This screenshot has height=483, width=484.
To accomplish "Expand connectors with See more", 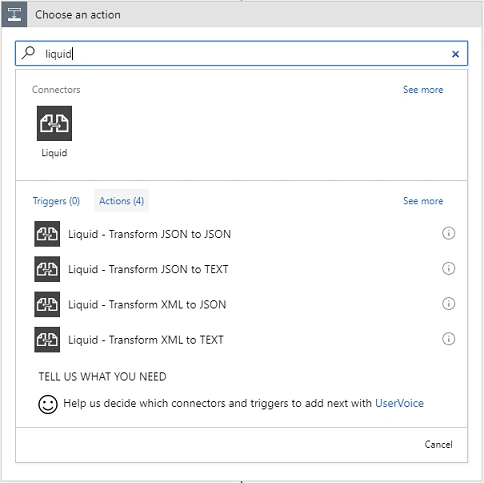I will click(423, 90).
